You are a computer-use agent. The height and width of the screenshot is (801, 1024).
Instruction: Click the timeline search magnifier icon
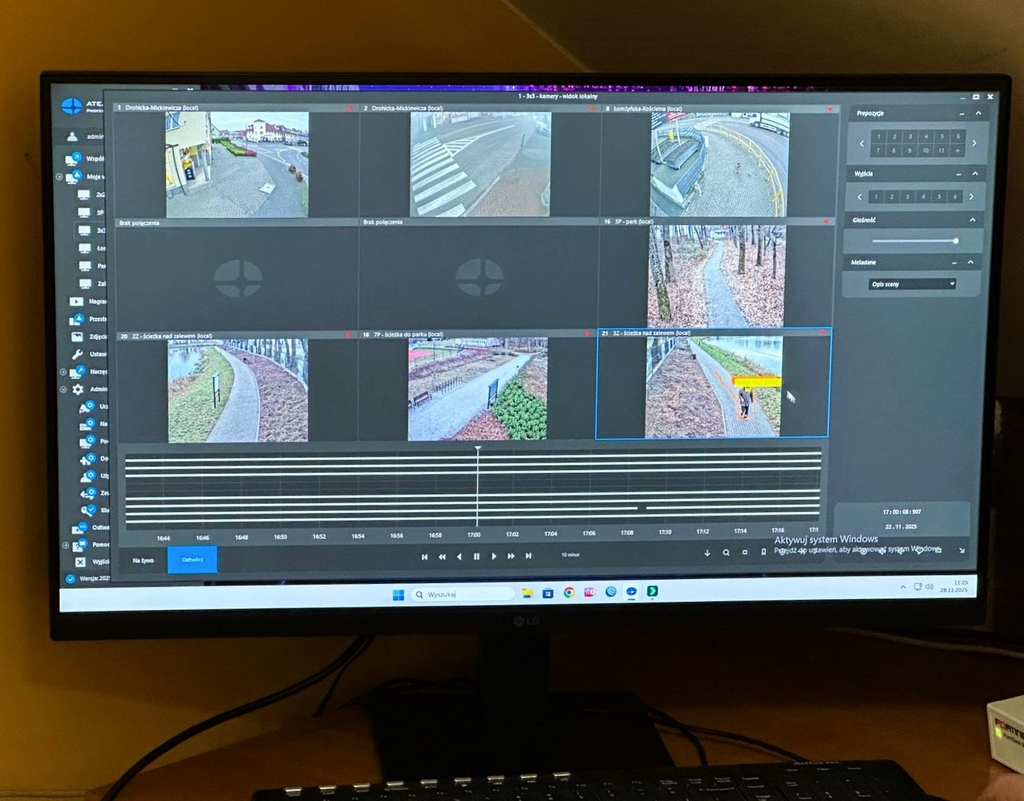(x=726, y=552)
